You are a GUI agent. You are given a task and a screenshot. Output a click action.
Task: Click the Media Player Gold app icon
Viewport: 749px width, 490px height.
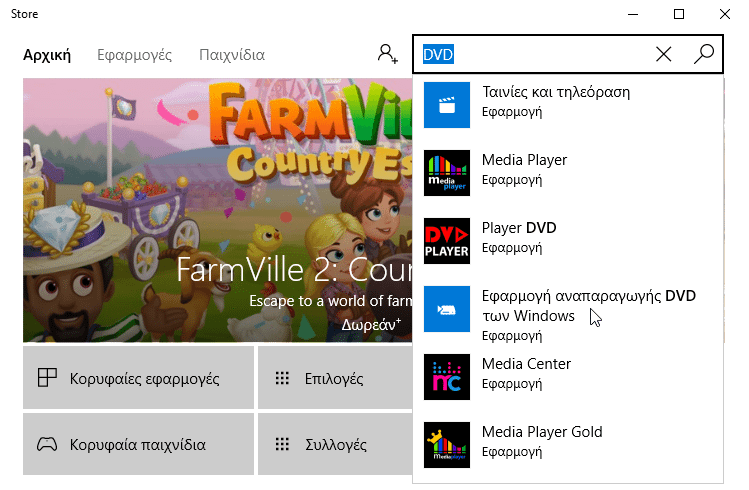point(447,445)
